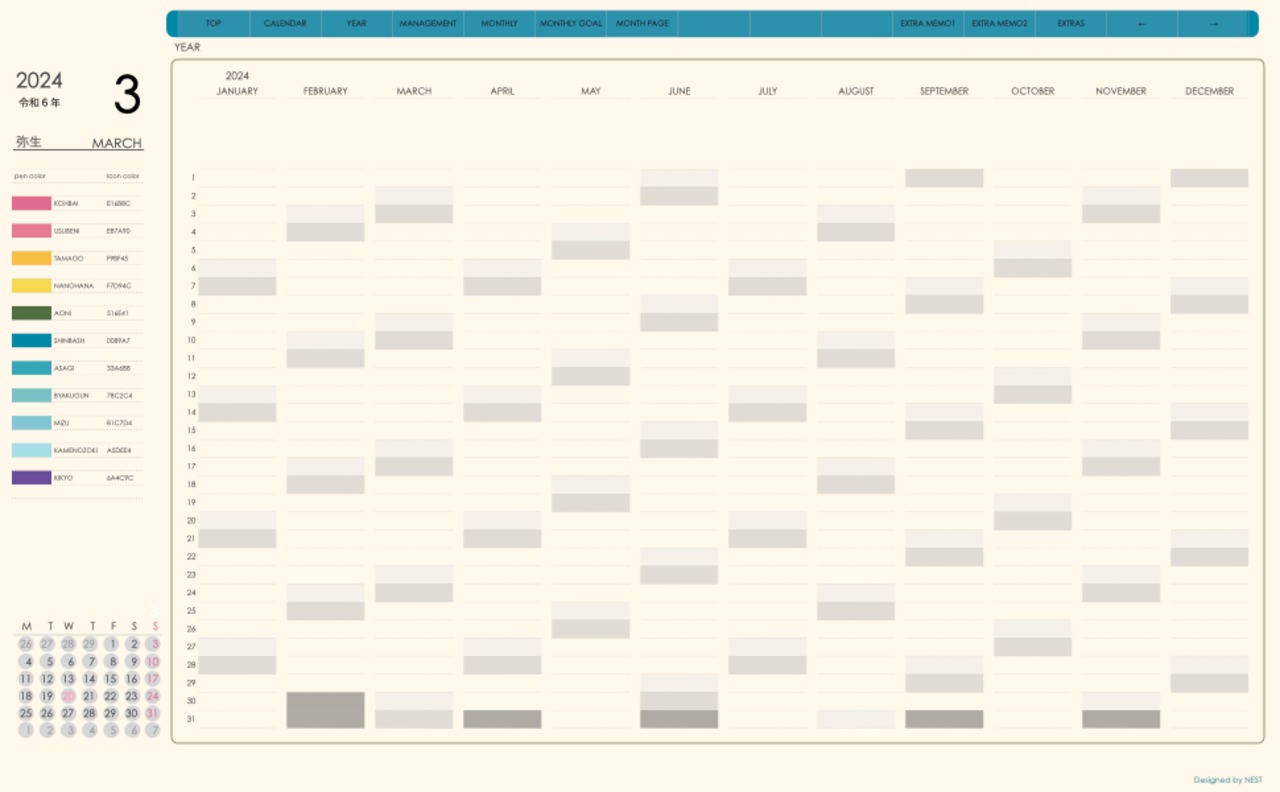The width and height of the screenshot is (1280, 792).
Task: Click the OCTOBER column header
Action: pyautogui.click(x=1033, y=91)
